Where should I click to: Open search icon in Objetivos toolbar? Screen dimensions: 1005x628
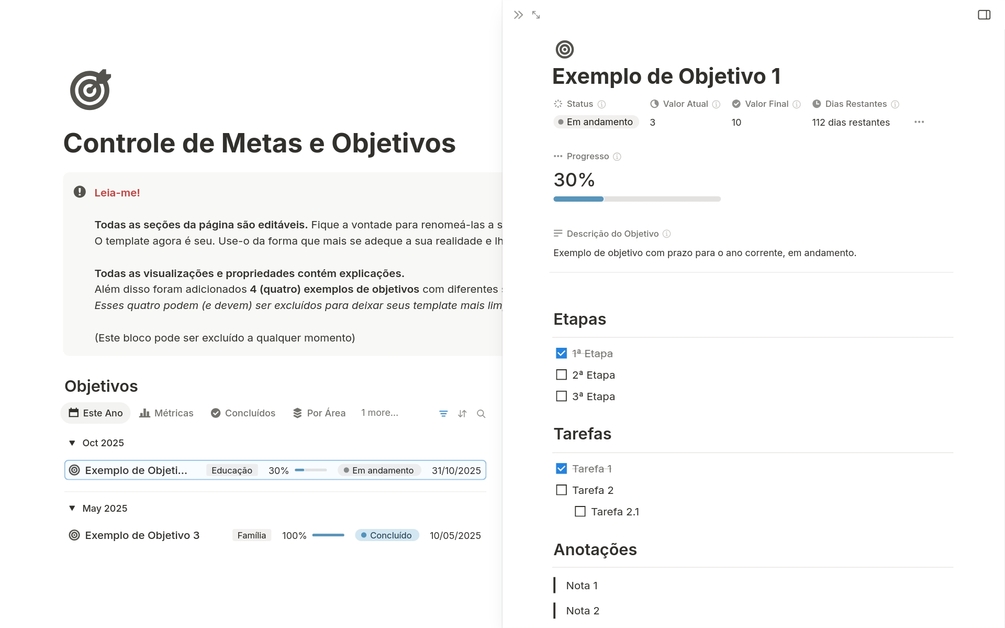pos(481,413)
